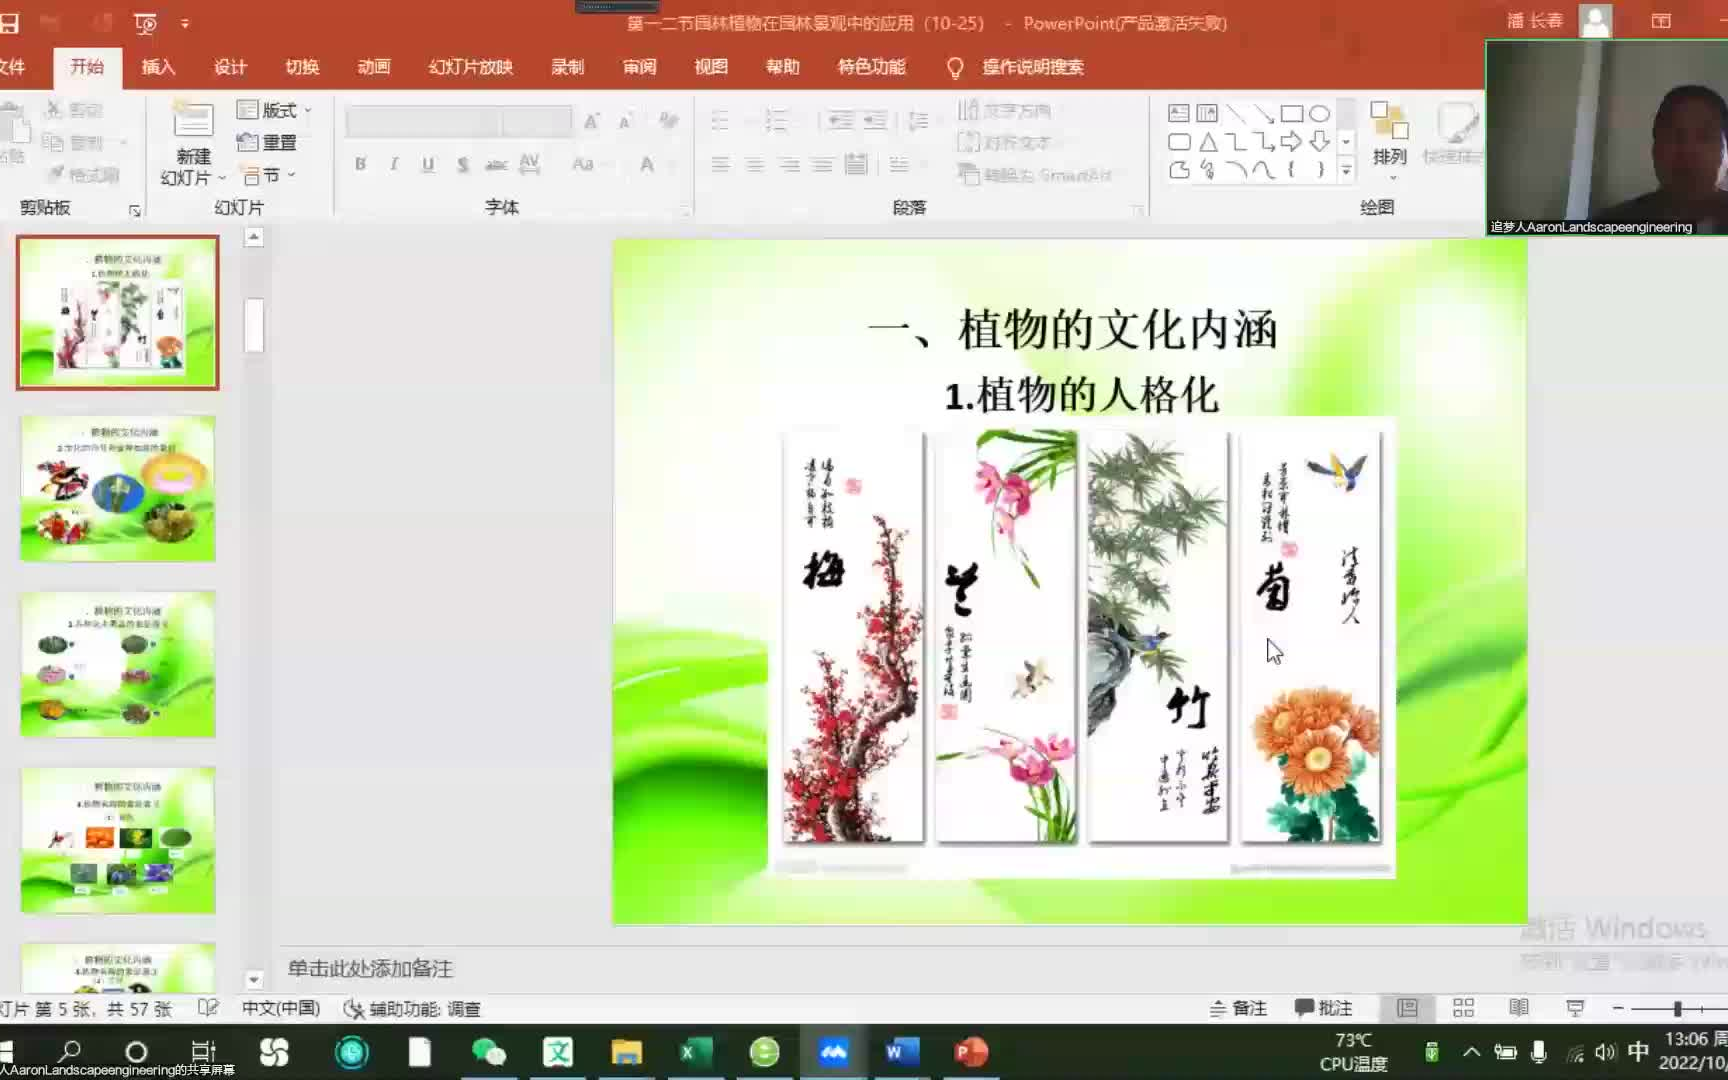The height and width of the screenshot is (1080, 1728).
Task: Open the font name combo box
Action: (423, 121)
